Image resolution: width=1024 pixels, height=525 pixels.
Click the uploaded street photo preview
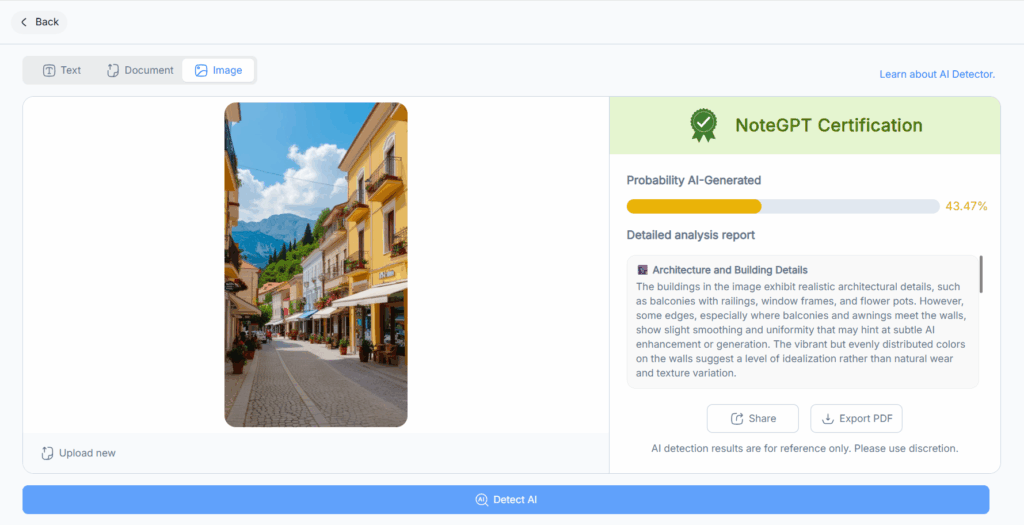pyautogui.click(x=315, y=265)
